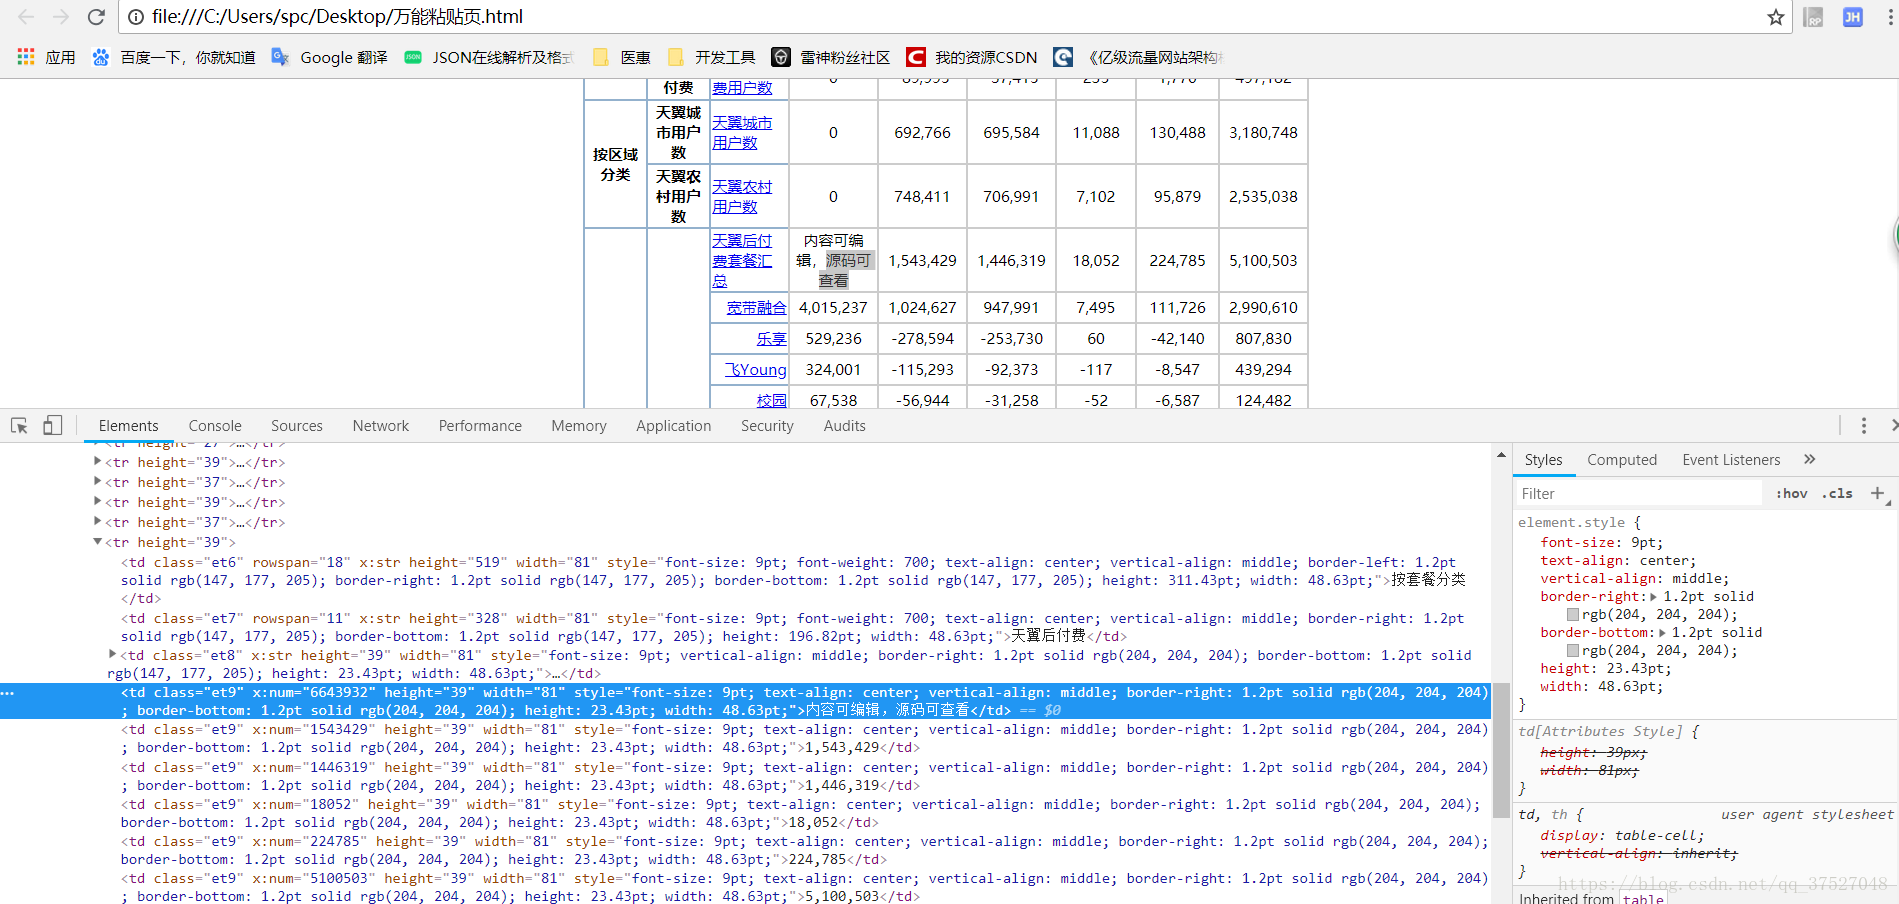Expand the first tr height="37" node
Screen dimensions: 1899x904
(97, 482)
